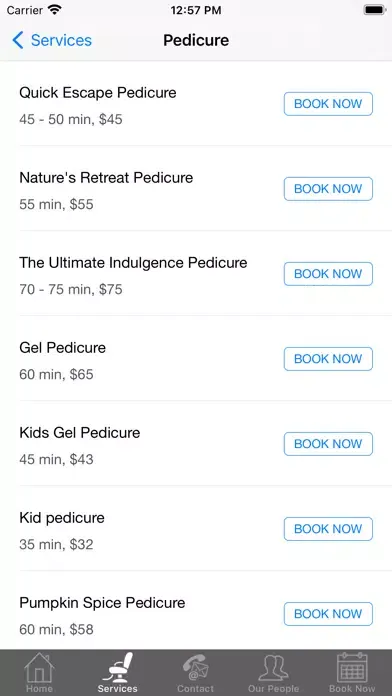The image size is (392, 696).
Task: Book the Kid pedicure service
Action: (x=328, y=529)
